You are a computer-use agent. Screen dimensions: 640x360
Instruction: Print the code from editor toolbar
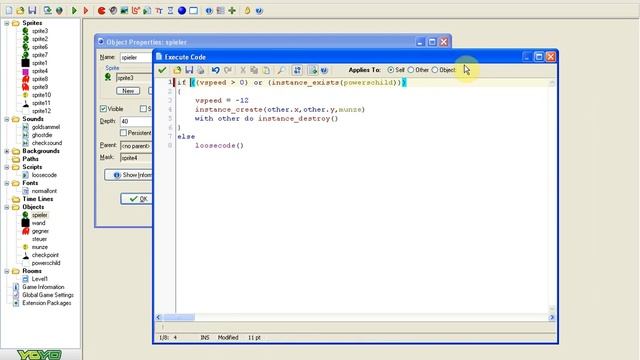pyautogui.click(x=200, y=70)
